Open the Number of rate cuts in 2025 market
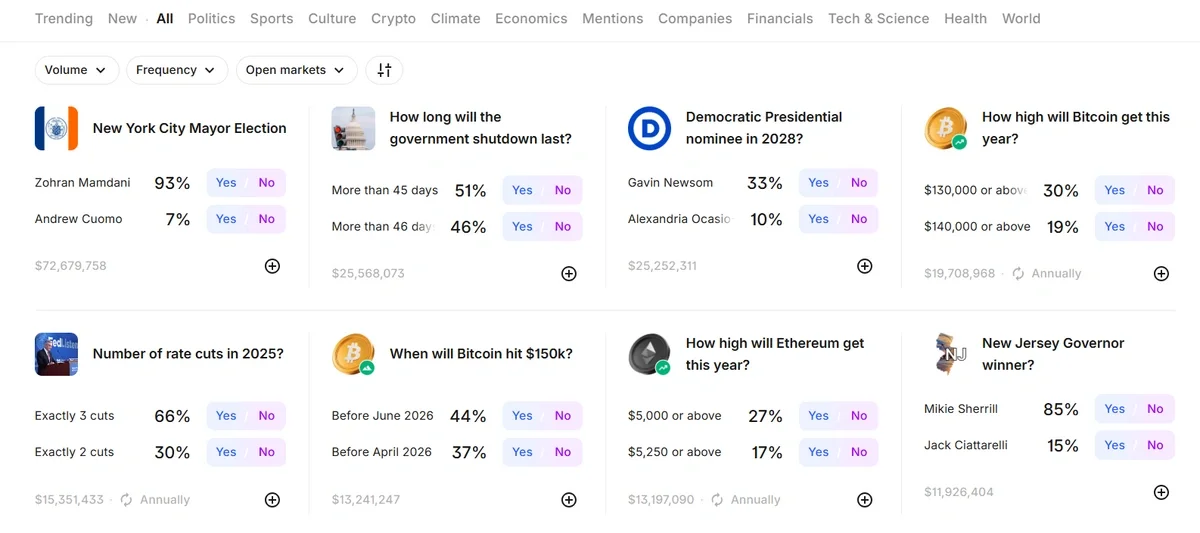 [188, 354]
